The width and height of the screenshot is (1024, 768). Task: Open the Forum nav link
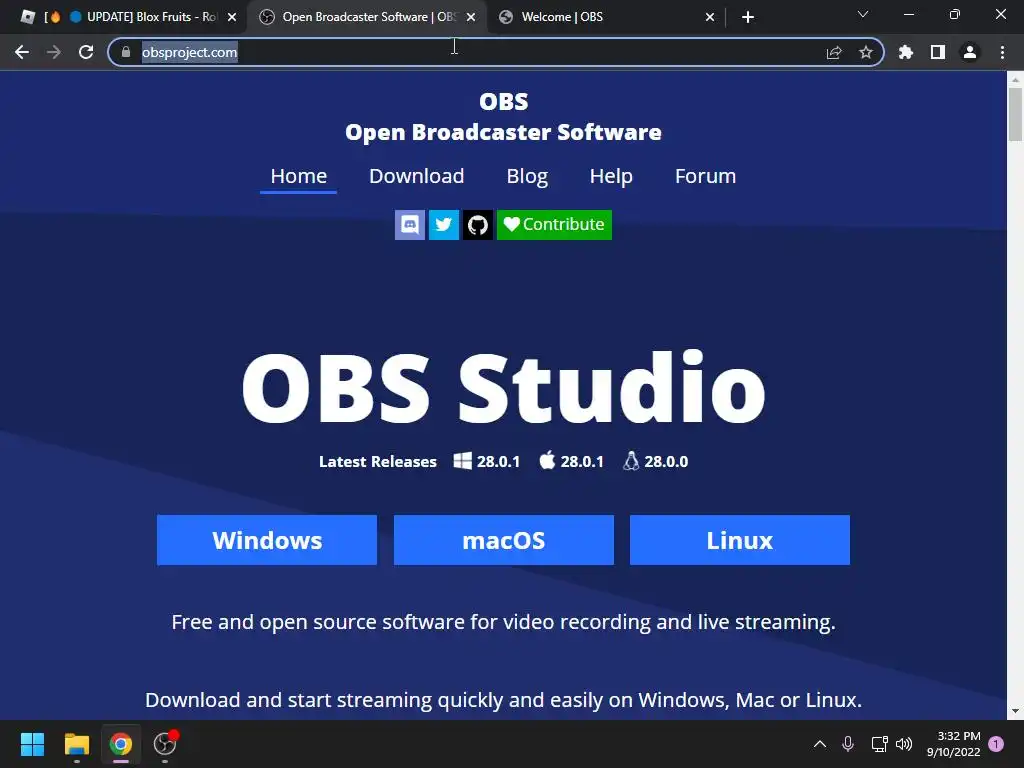[705, 176]
